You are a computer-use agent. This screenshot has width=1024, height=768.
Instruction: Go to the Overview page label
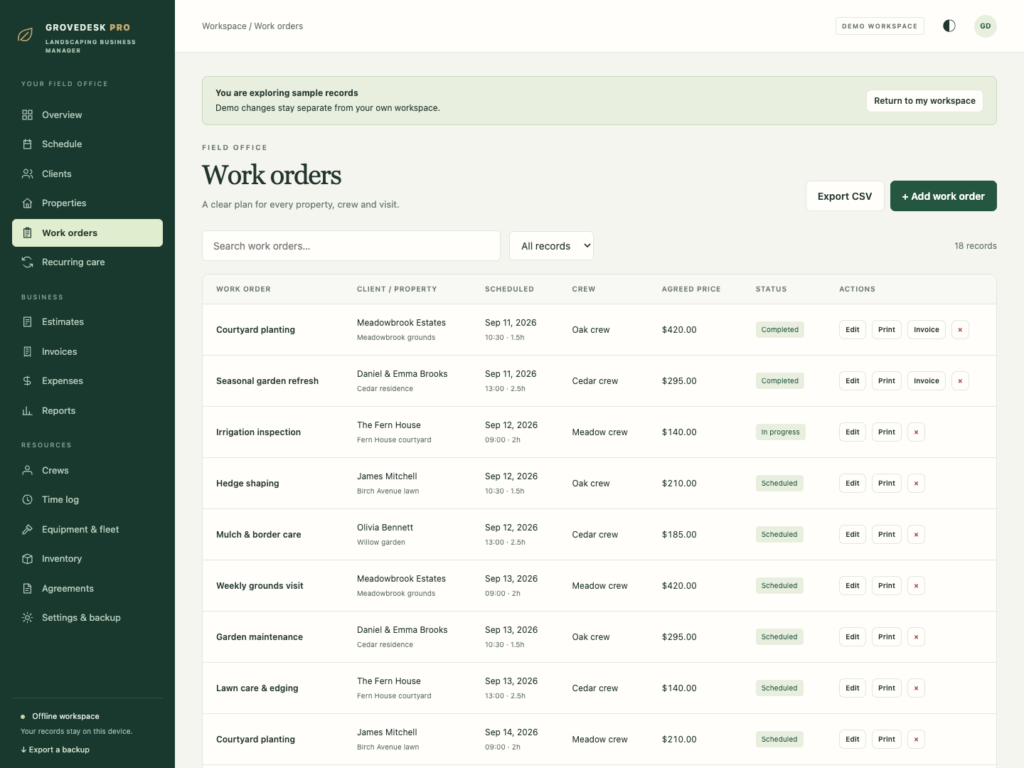(x=62, y=115)
